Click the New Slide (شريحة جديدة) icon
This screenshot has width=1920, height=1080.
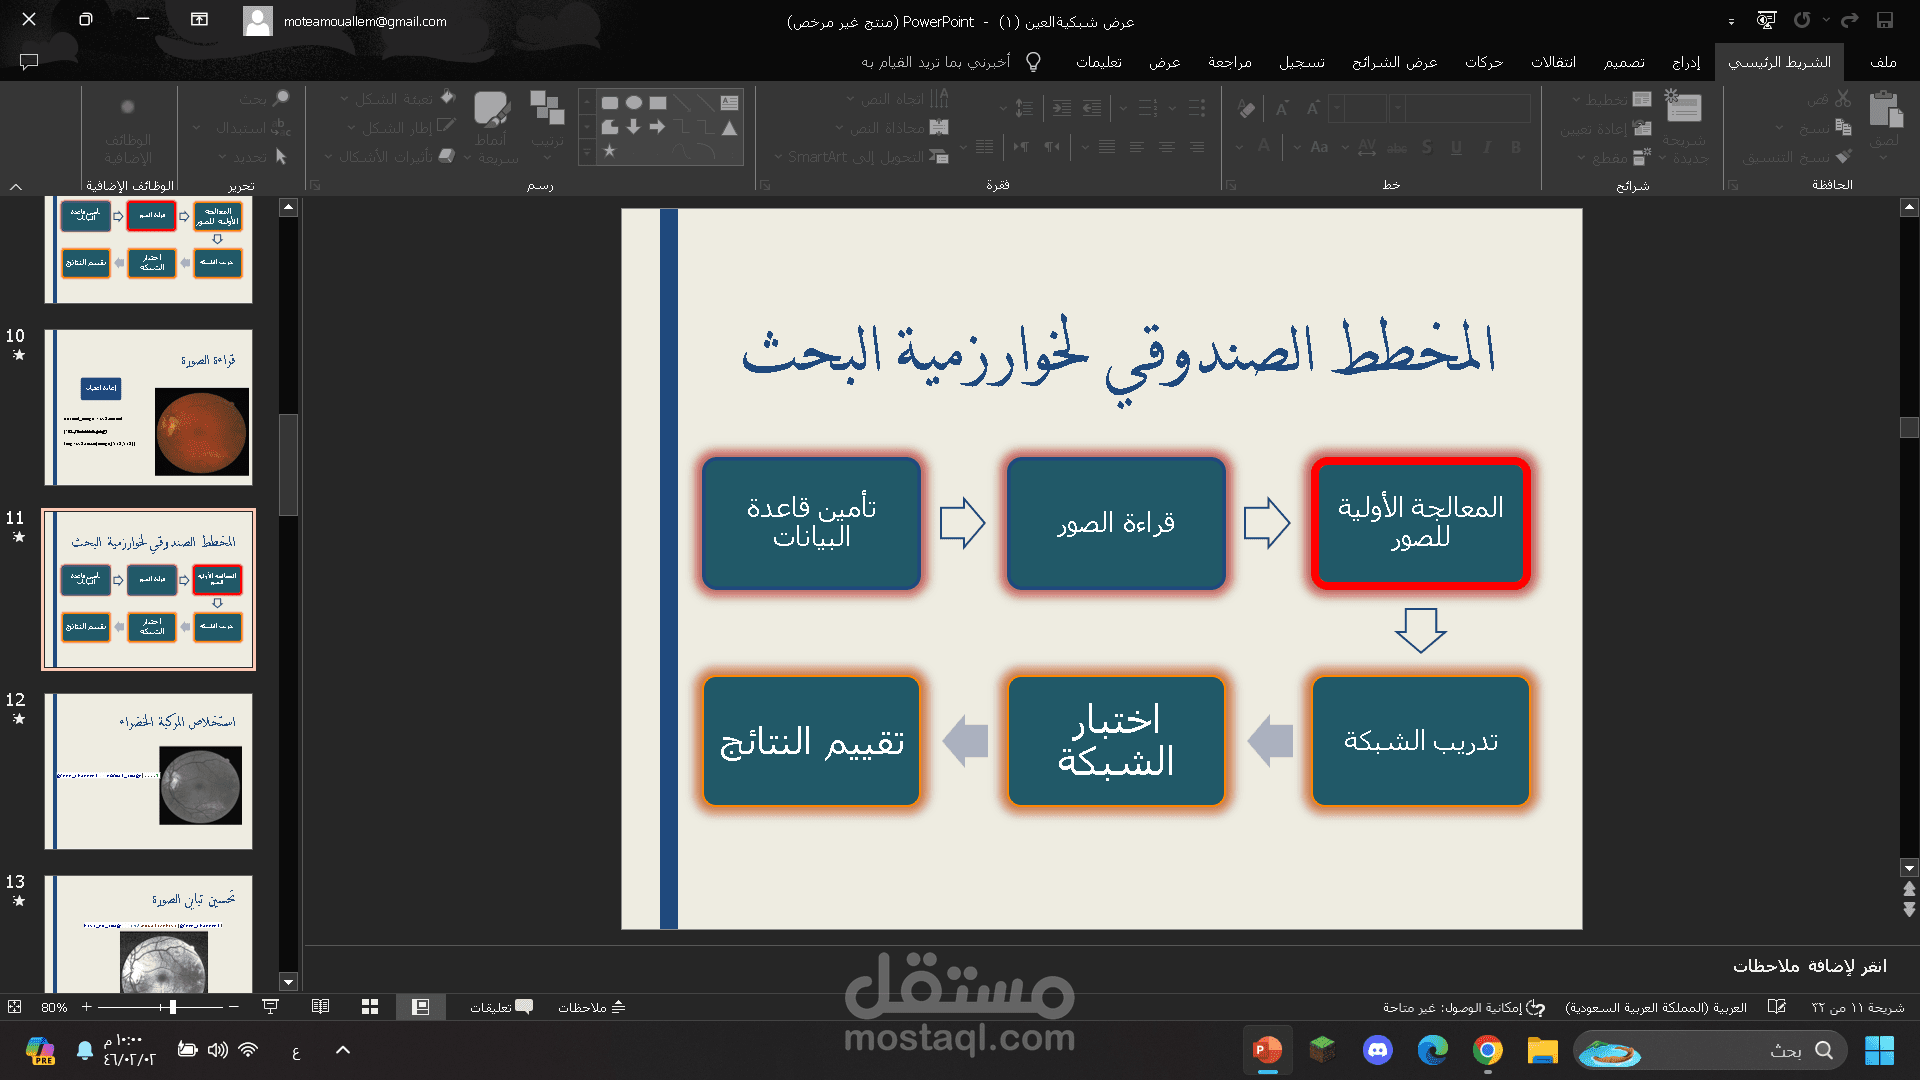click(1683, 106)
